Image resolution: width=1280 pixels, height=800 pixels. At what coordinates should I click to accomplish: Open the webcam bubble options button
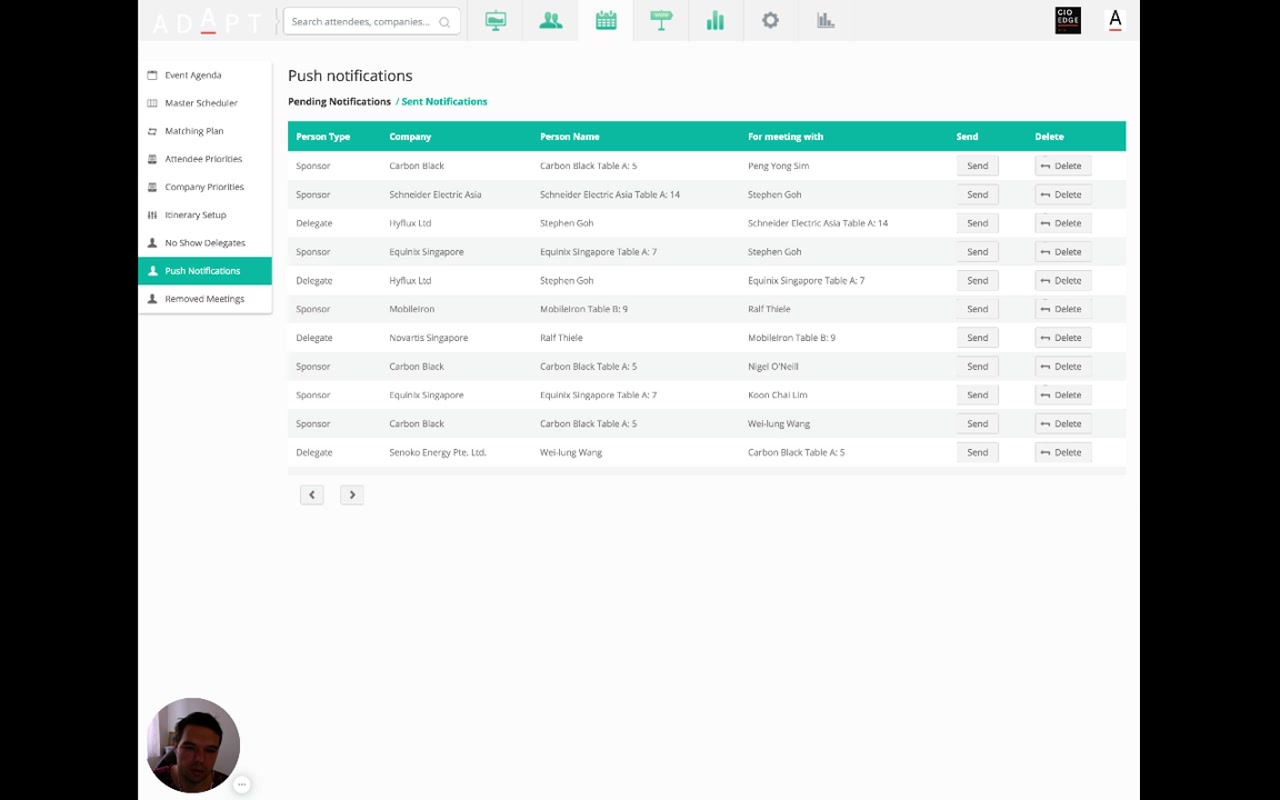pos(241,785)
